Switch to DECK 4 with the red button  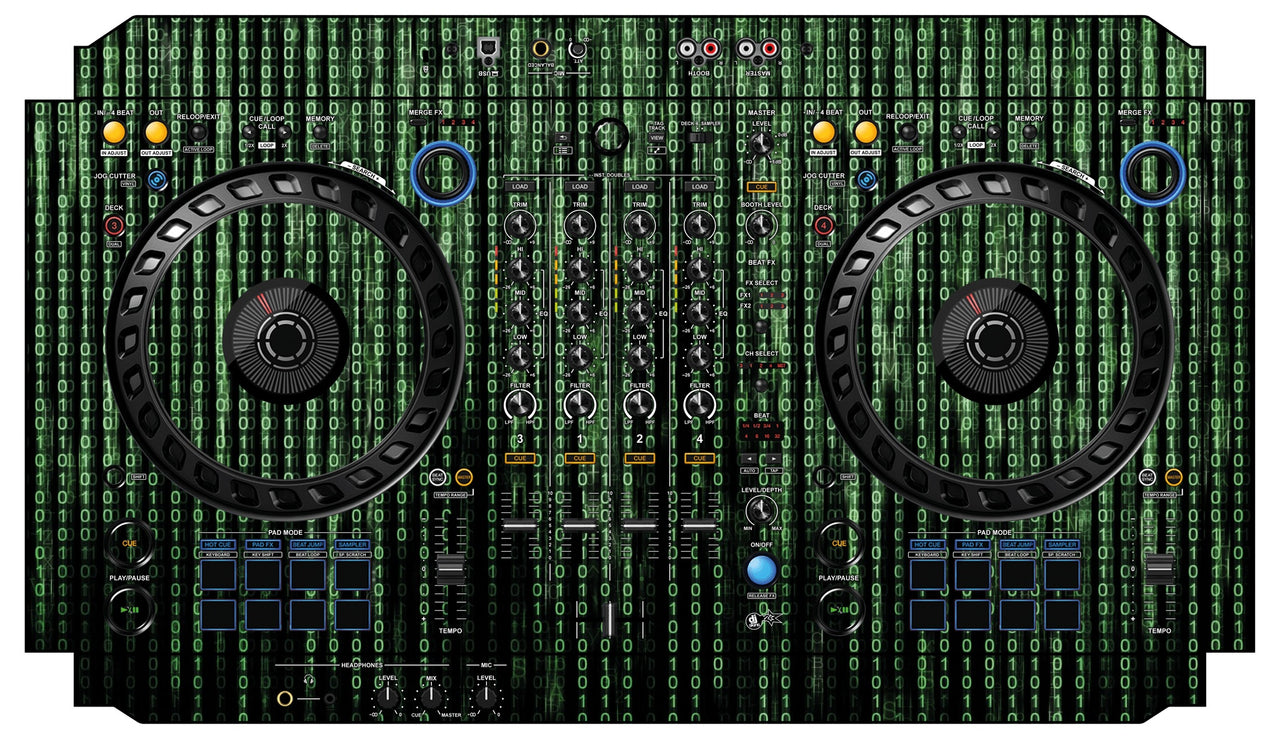(823, 225)
